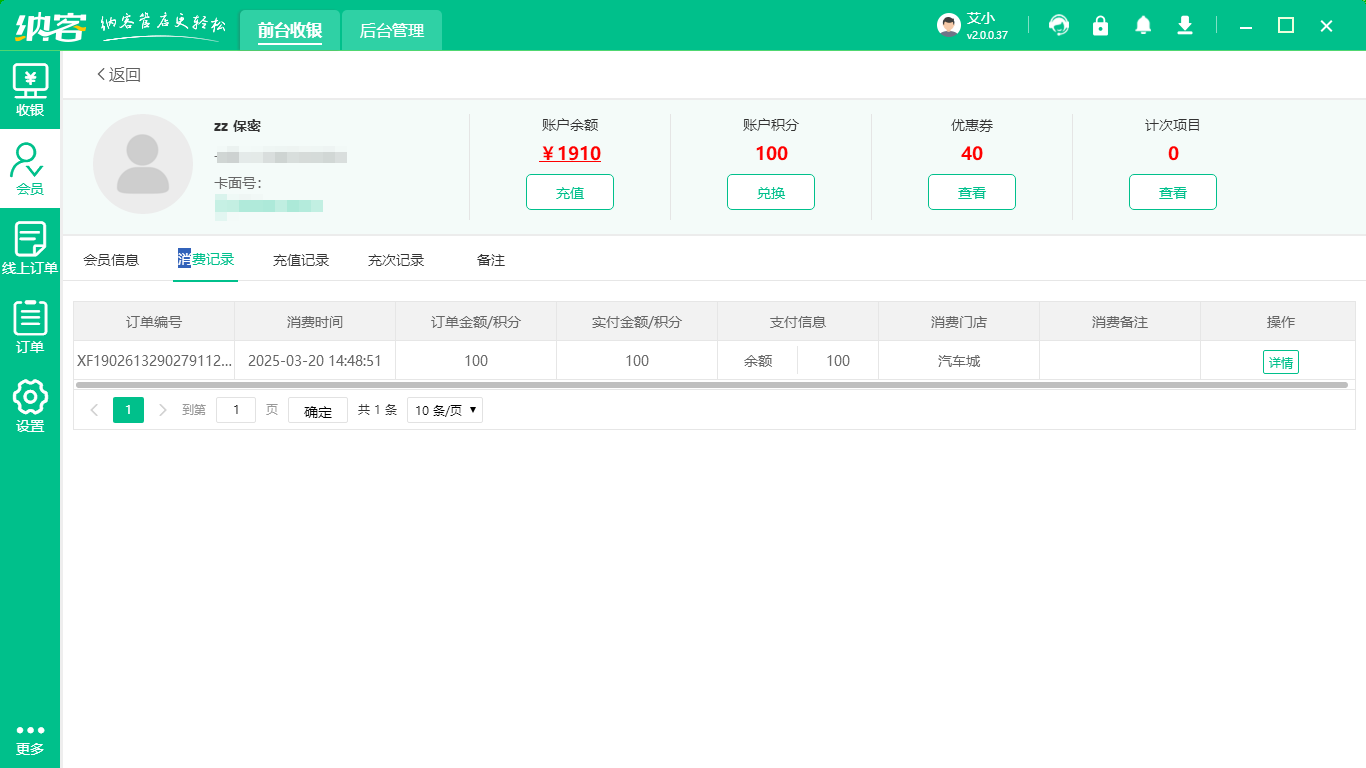Click the 返回 back link

(119, 75)
